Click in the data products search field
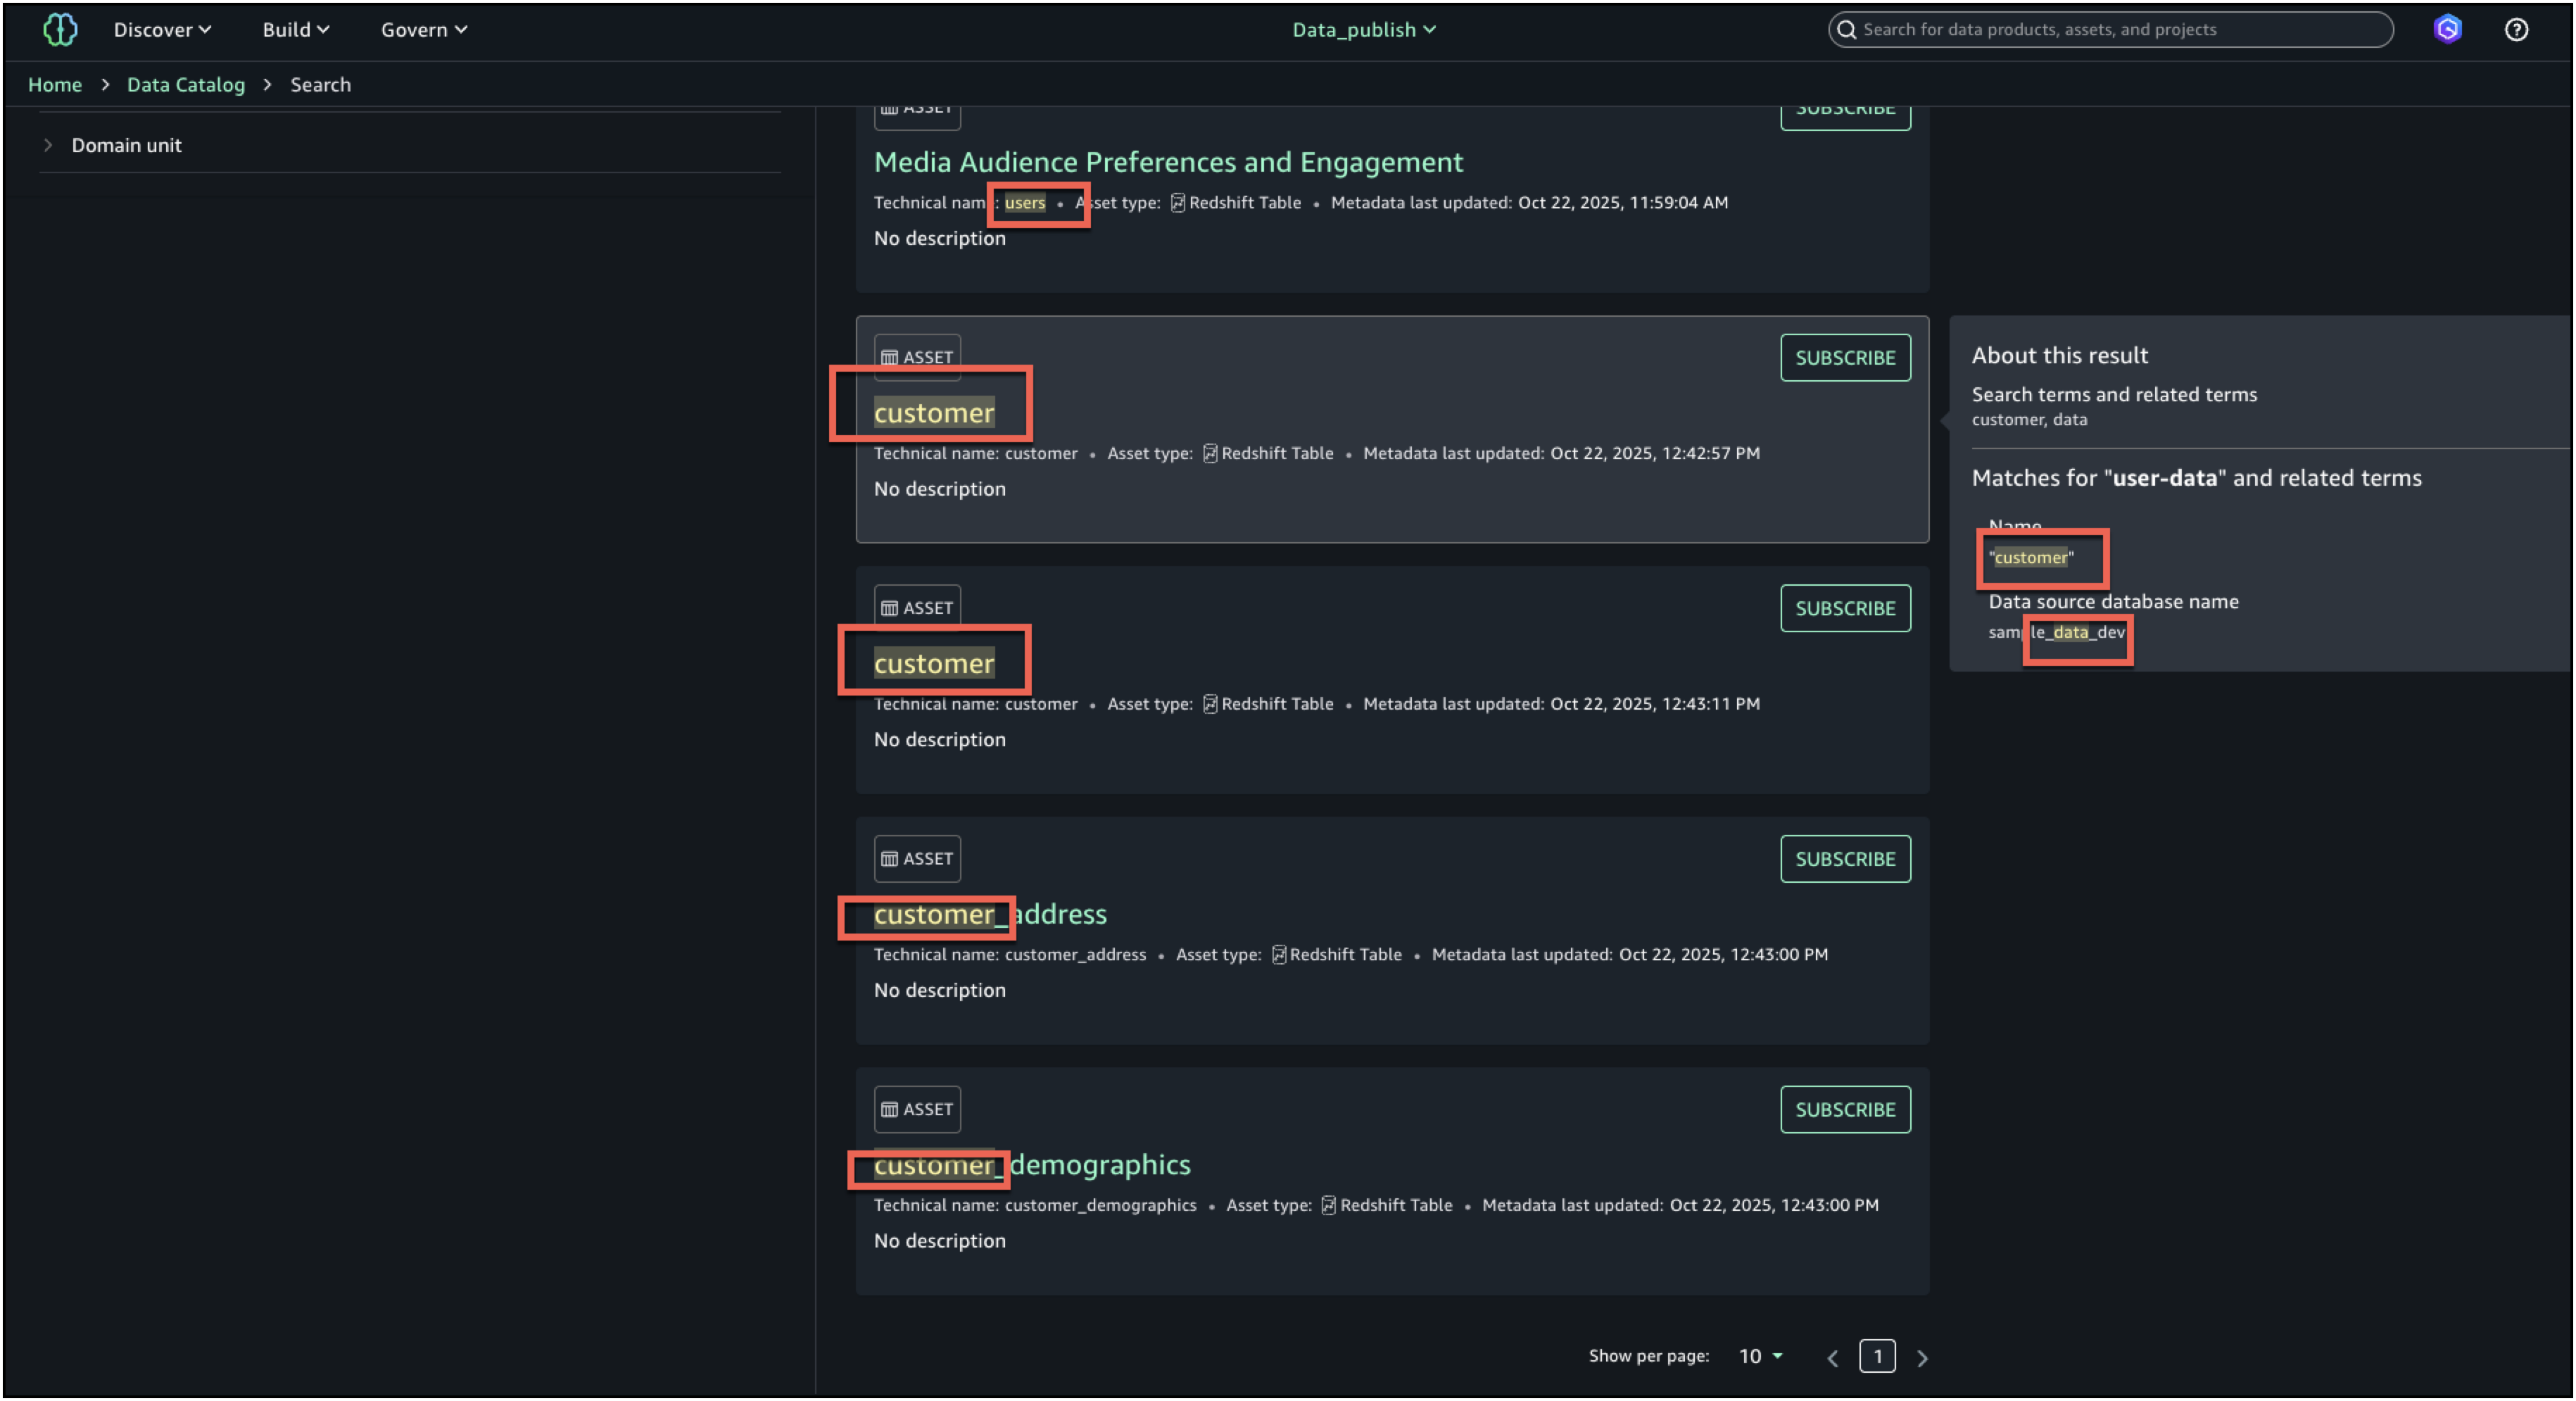 click(x=2120, y=30)
